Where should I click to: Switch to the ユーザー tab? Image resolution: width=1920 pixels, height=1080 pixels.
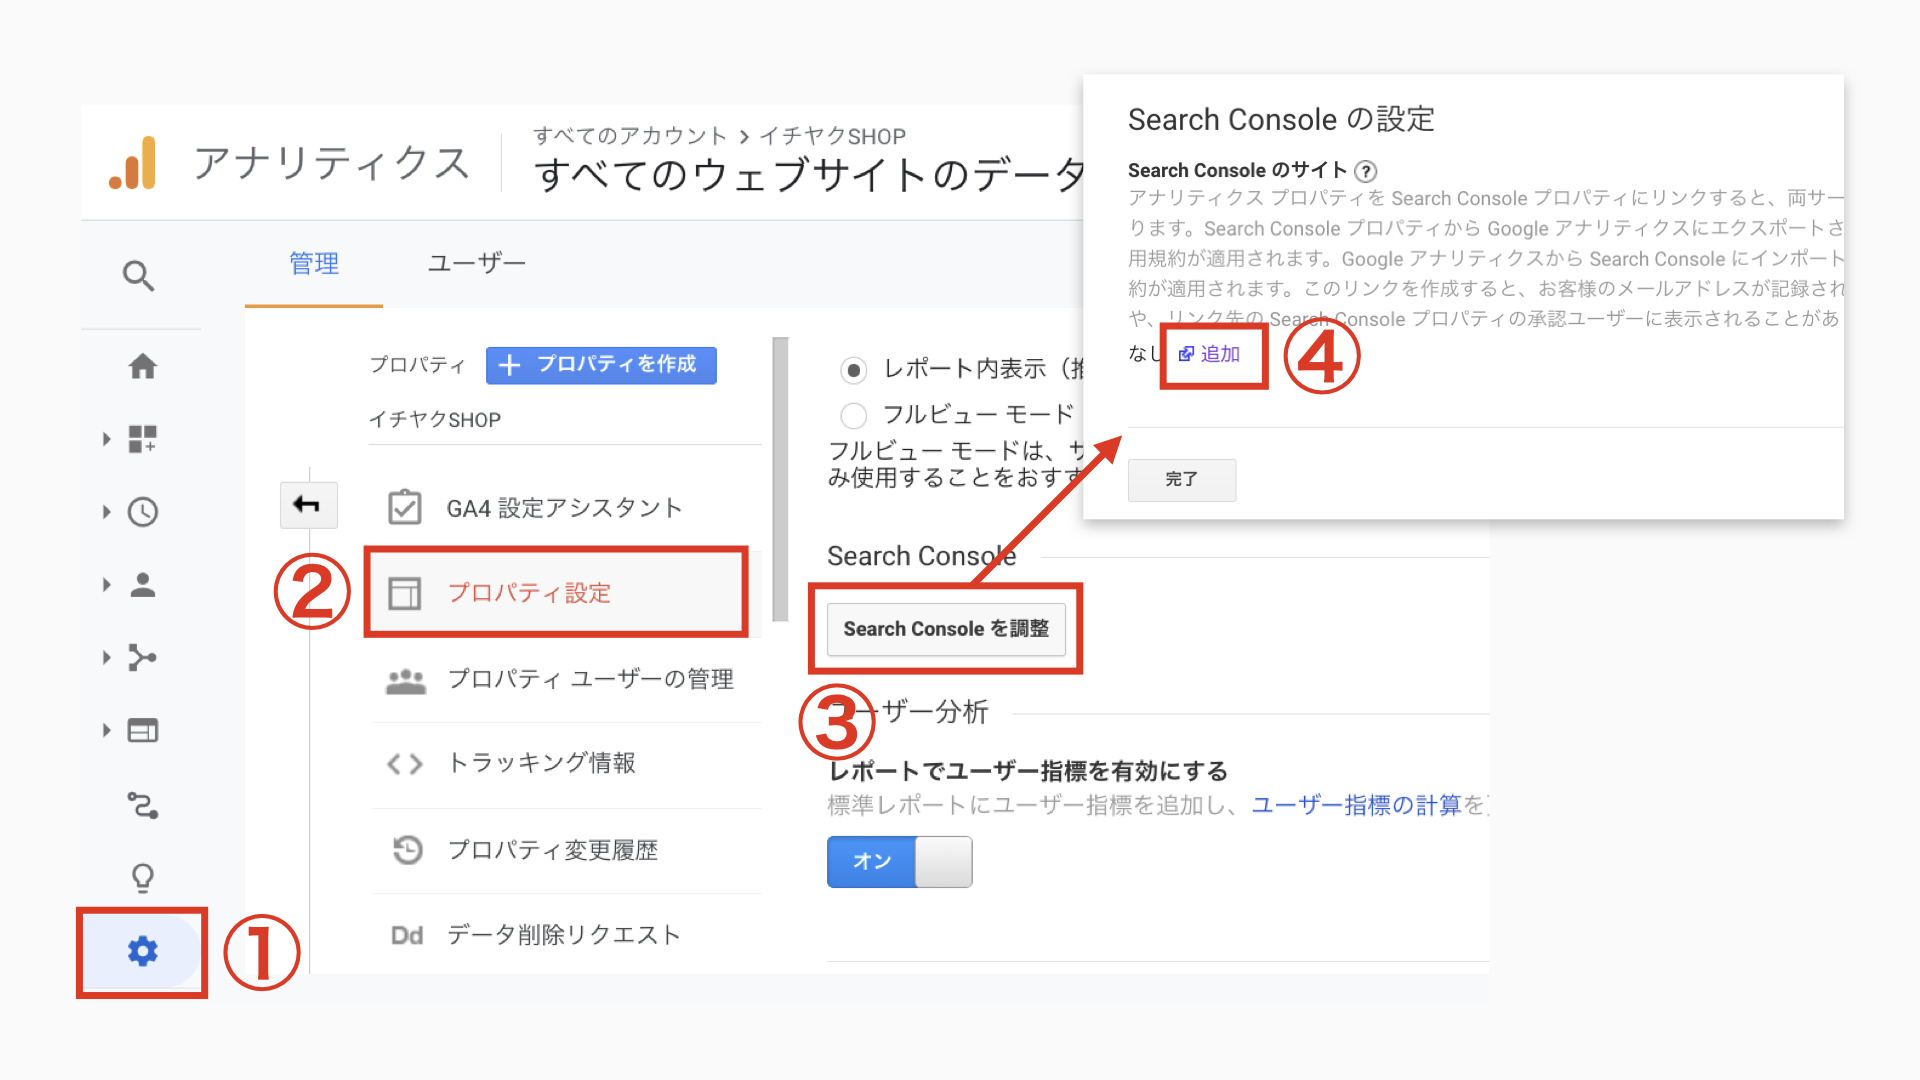click(x=476, y=264)
